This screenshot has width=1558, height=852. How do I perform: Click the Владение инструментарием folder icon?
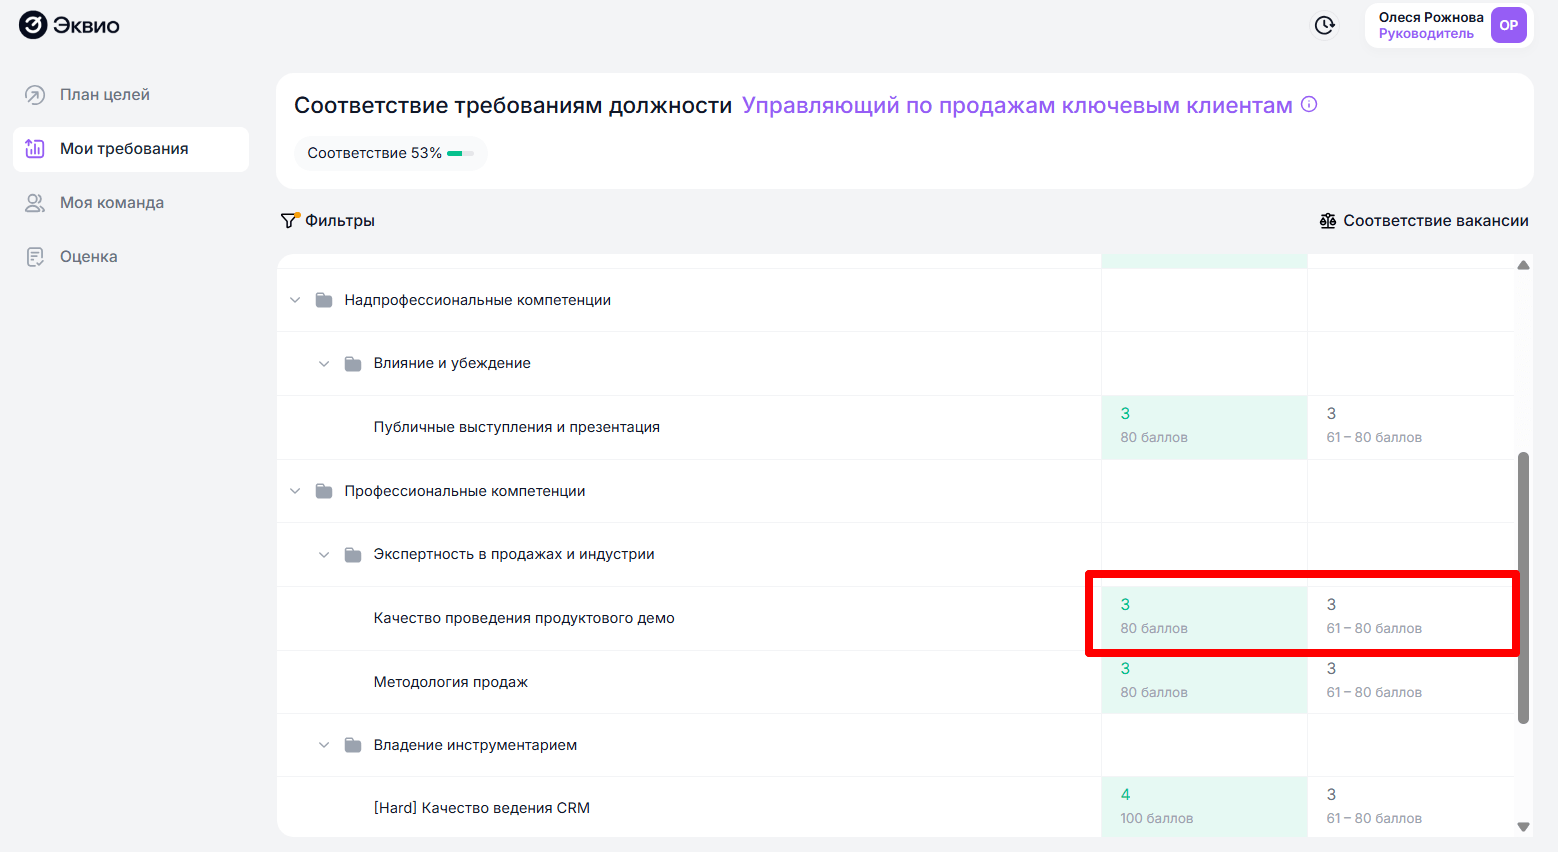click(353, 745)
